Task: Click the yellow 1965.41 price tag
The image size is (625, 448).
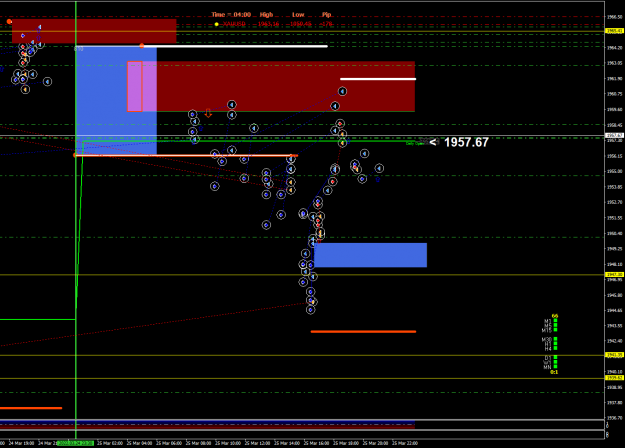Action: point(614,31)
